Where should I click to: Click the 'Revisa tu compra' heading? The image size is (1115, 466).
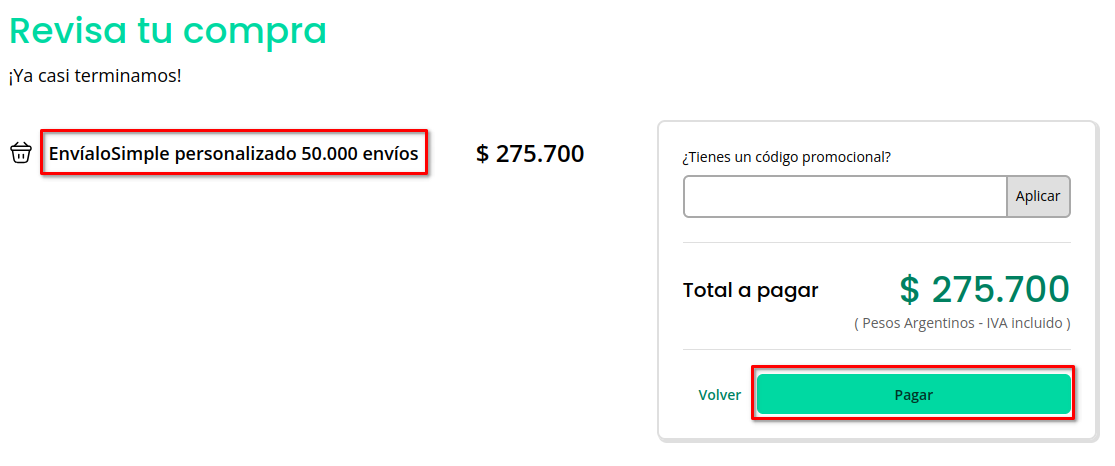[168, 31]
